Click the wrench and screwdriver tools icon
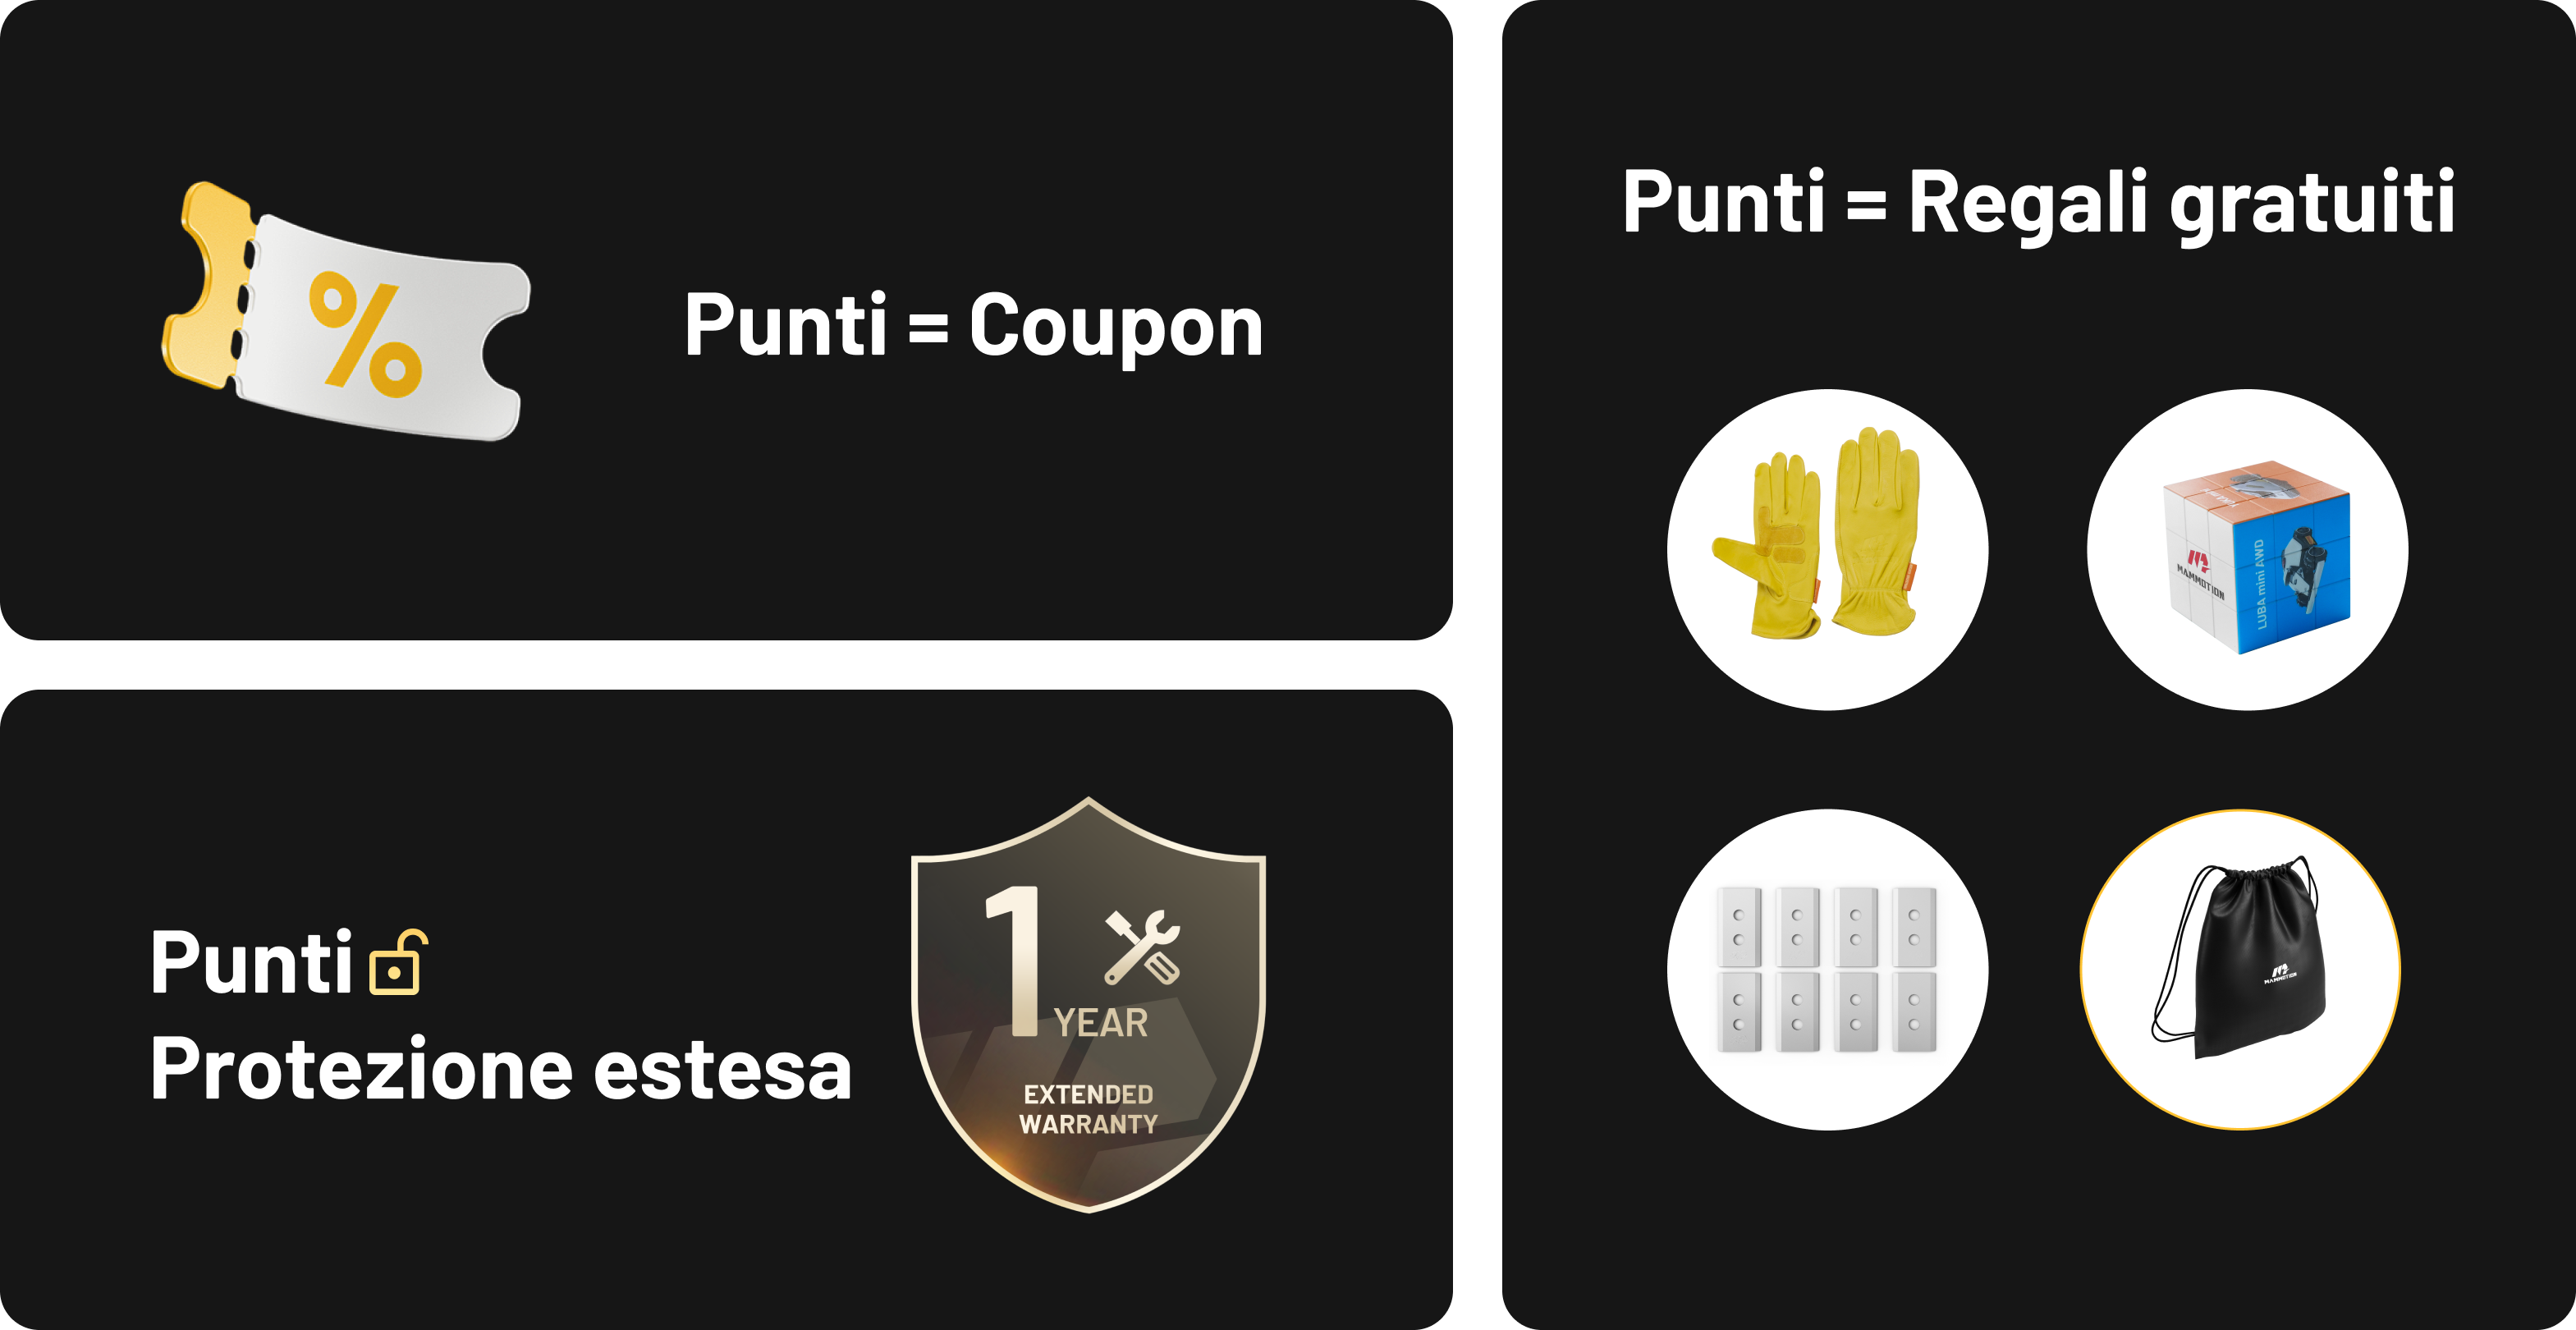This screenshot has height=1330, width=2576. pyautogui.click(x=1142, y=947)
